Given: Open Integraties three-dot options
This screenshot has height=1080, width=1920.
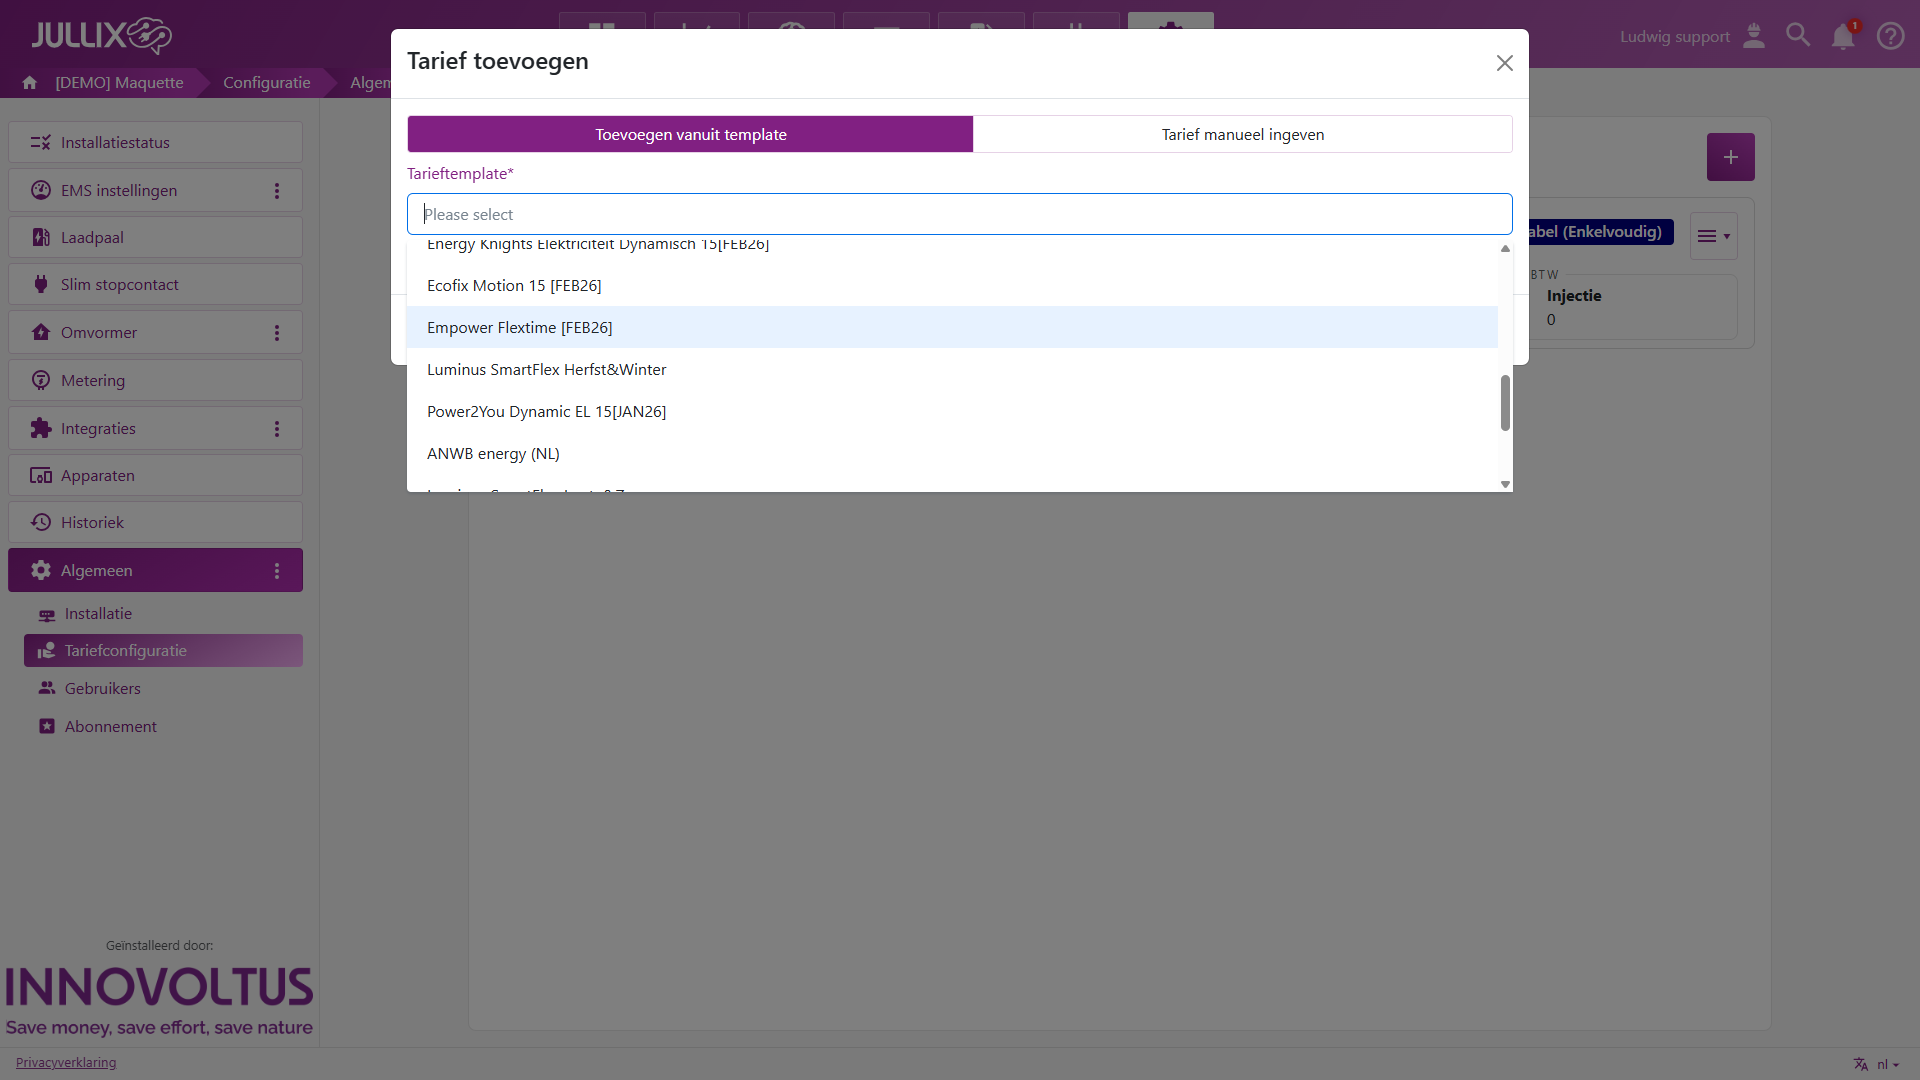Looking at the screenshot, I should [x=277, y=429].
